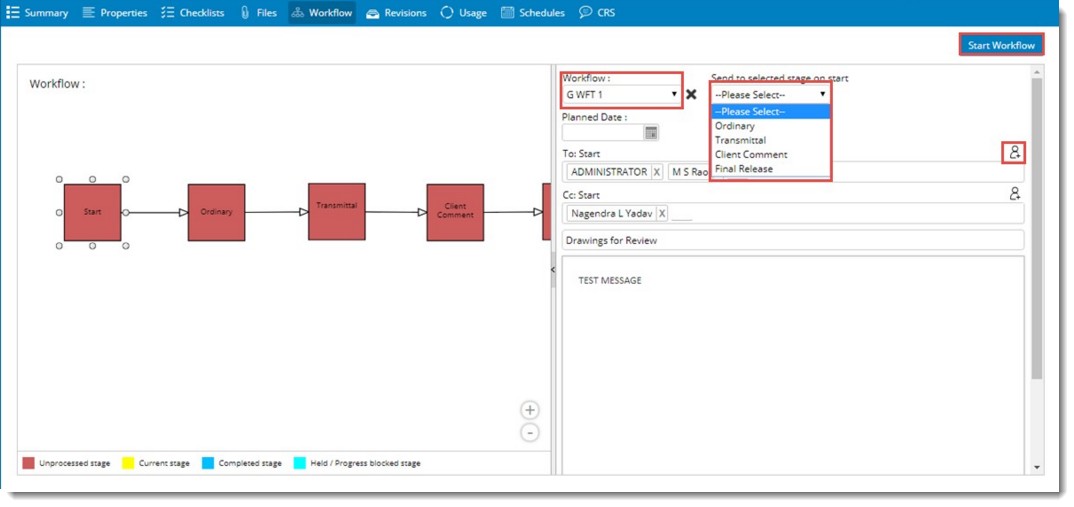The width and height of the screenshot is (1074, 507).
Task: Clear the selected workflow with X icon
Action: point(691,95)
